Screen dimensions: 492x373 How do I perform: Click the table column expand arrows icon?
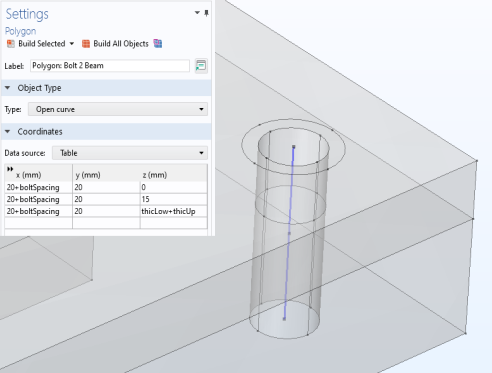click(10, 169)
